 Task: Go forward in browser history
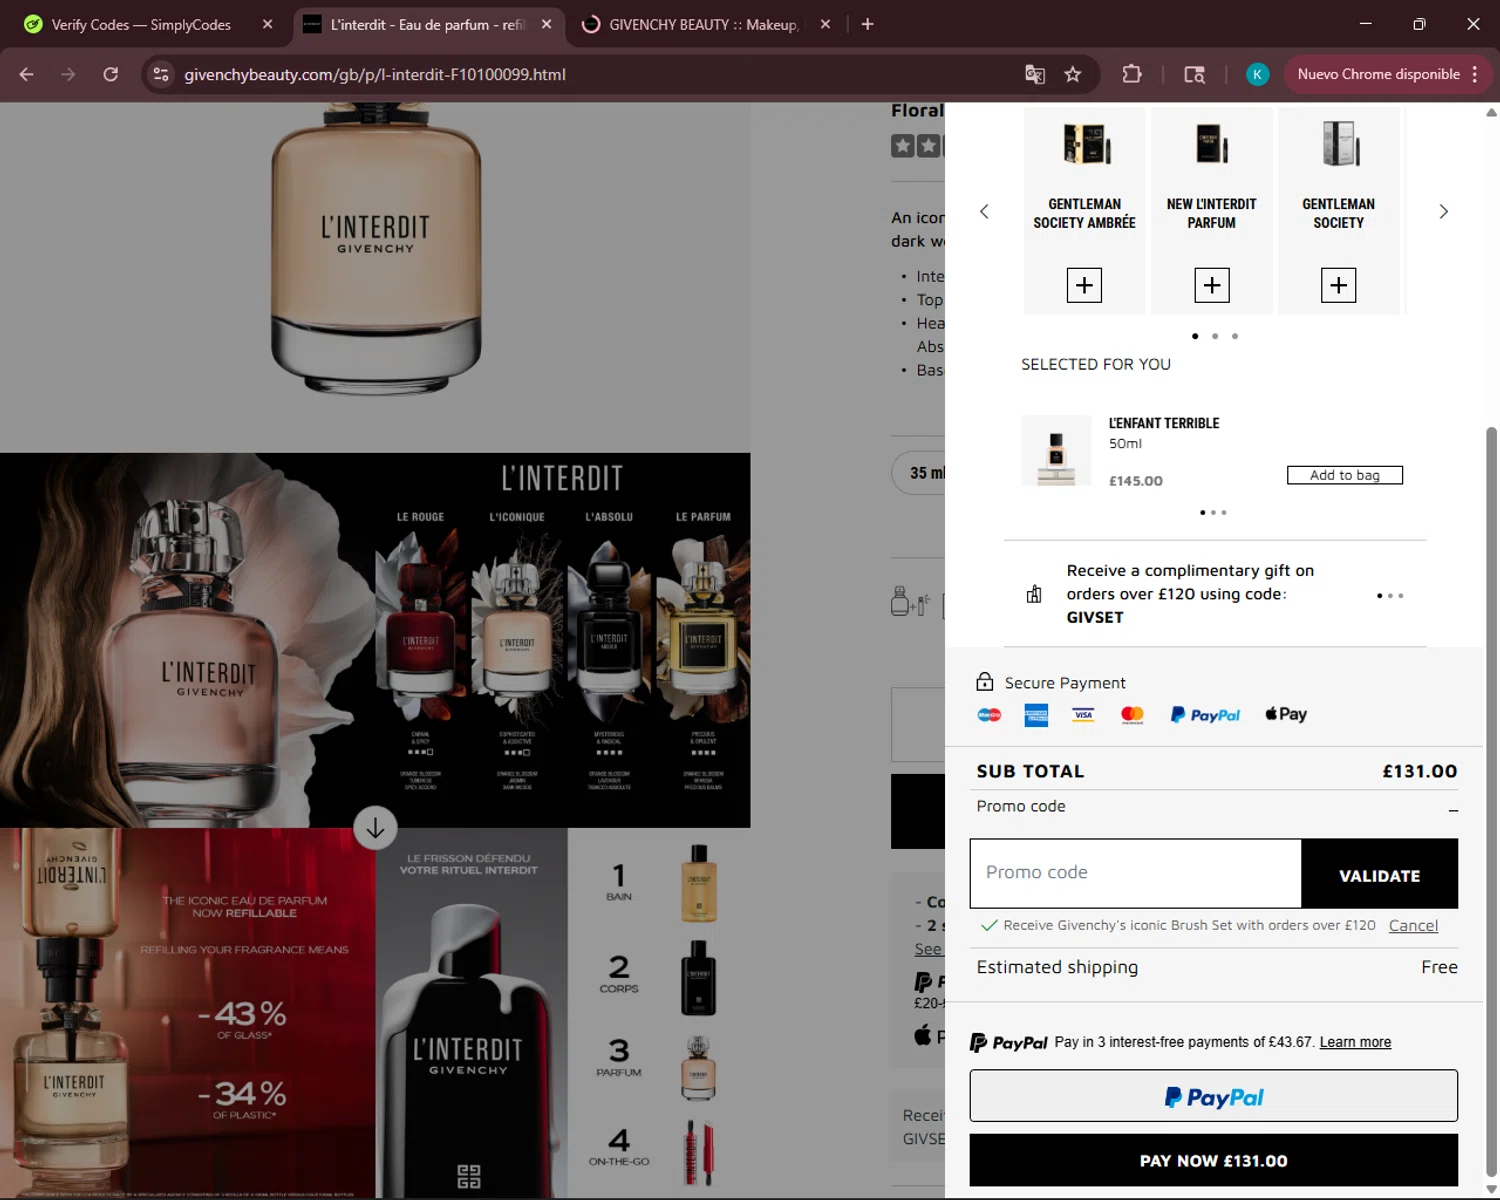pos(68,74)
